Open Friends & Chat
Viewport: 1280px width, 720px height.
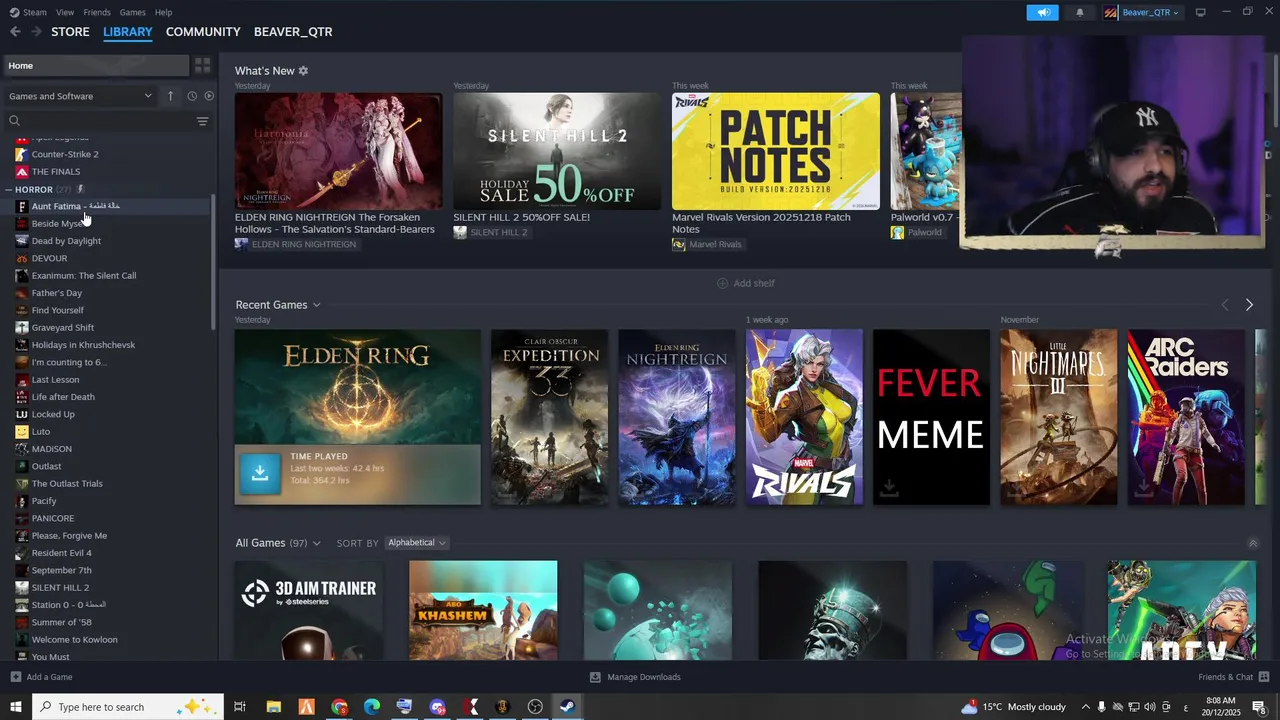coord(1232,677)
